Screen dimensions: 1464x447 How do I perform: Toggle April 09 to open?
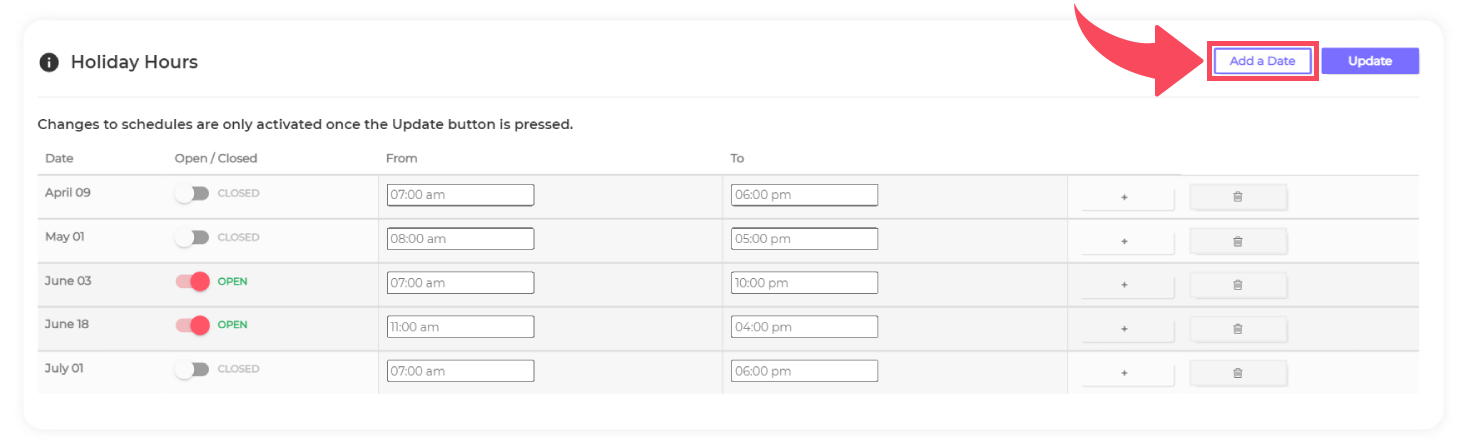(191, 194)
